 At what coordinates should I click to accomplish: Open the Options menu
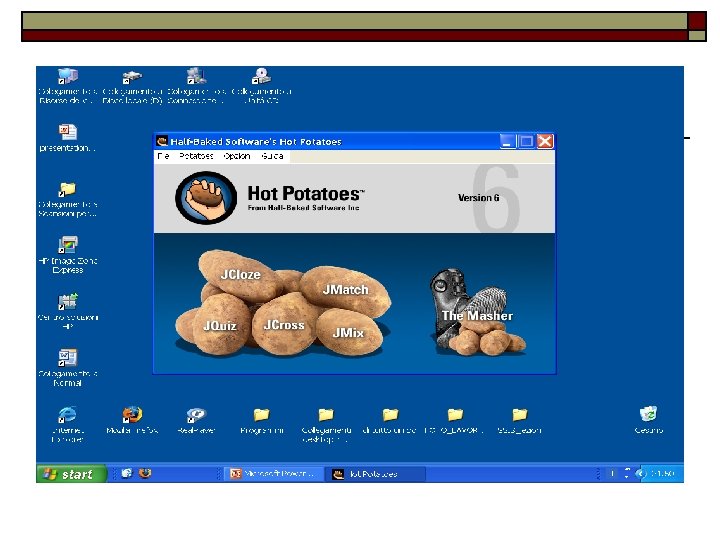click(237, 156)
